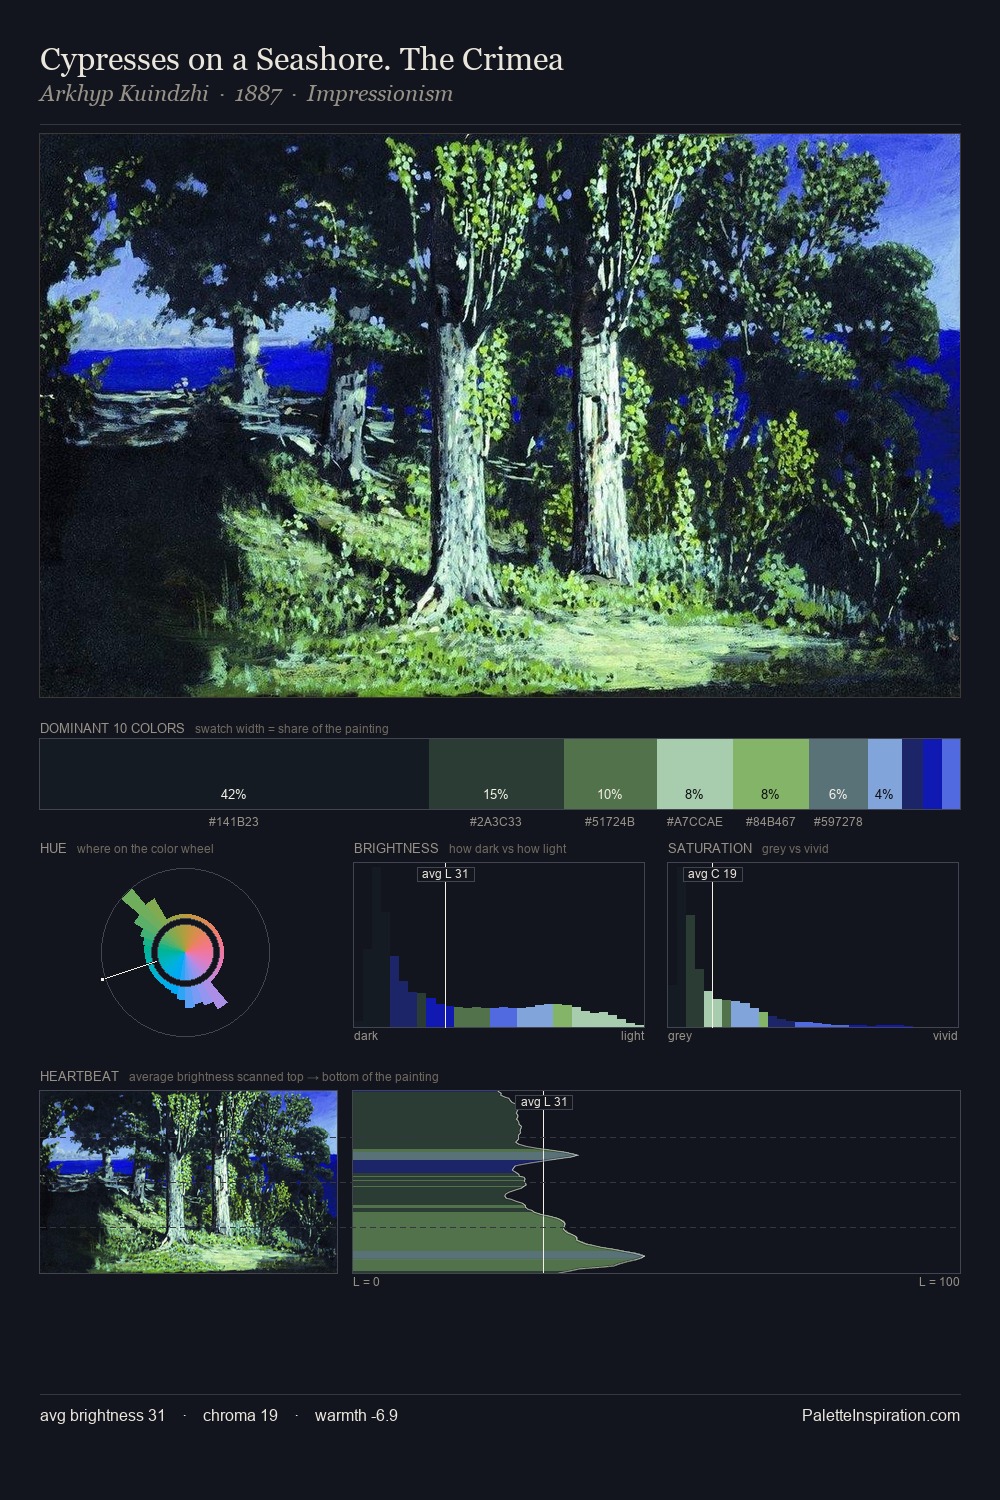The width and height of the screenshot is (1000, 1500).
Task: Select the 15% swatch #2A3C33
Action: pos(496,774)
